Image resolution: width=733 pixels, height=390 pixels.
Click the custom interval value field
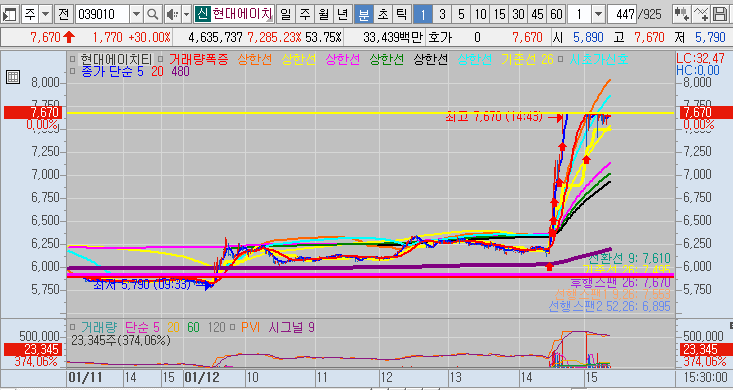580,14
